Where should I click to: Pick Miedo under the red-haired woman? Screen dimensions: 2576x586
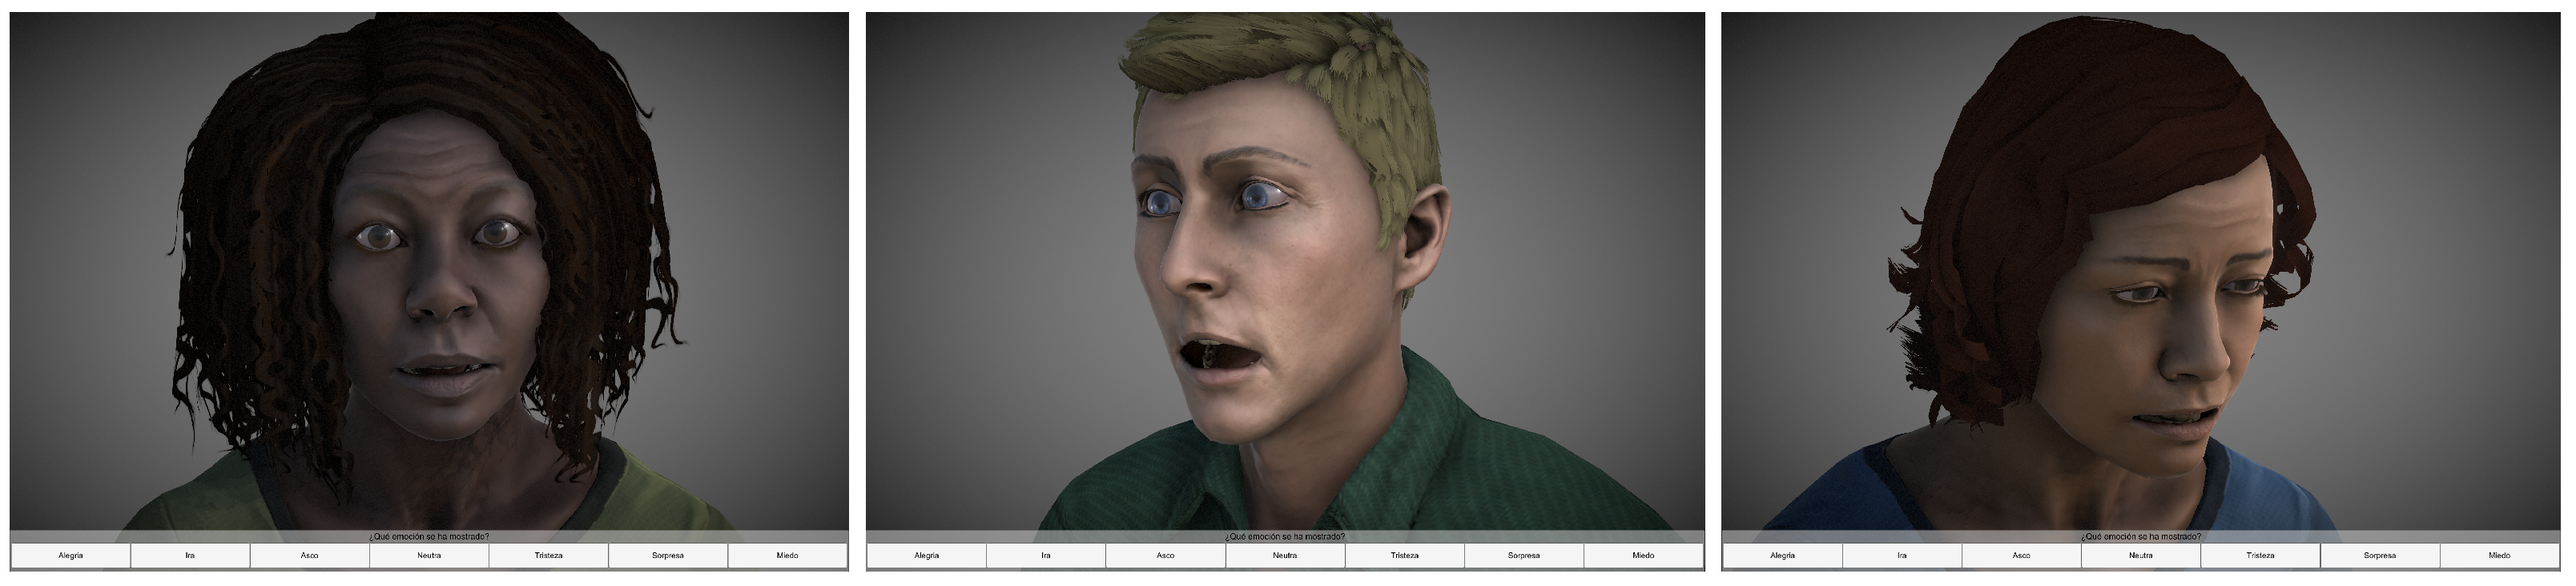(2500, 555)
